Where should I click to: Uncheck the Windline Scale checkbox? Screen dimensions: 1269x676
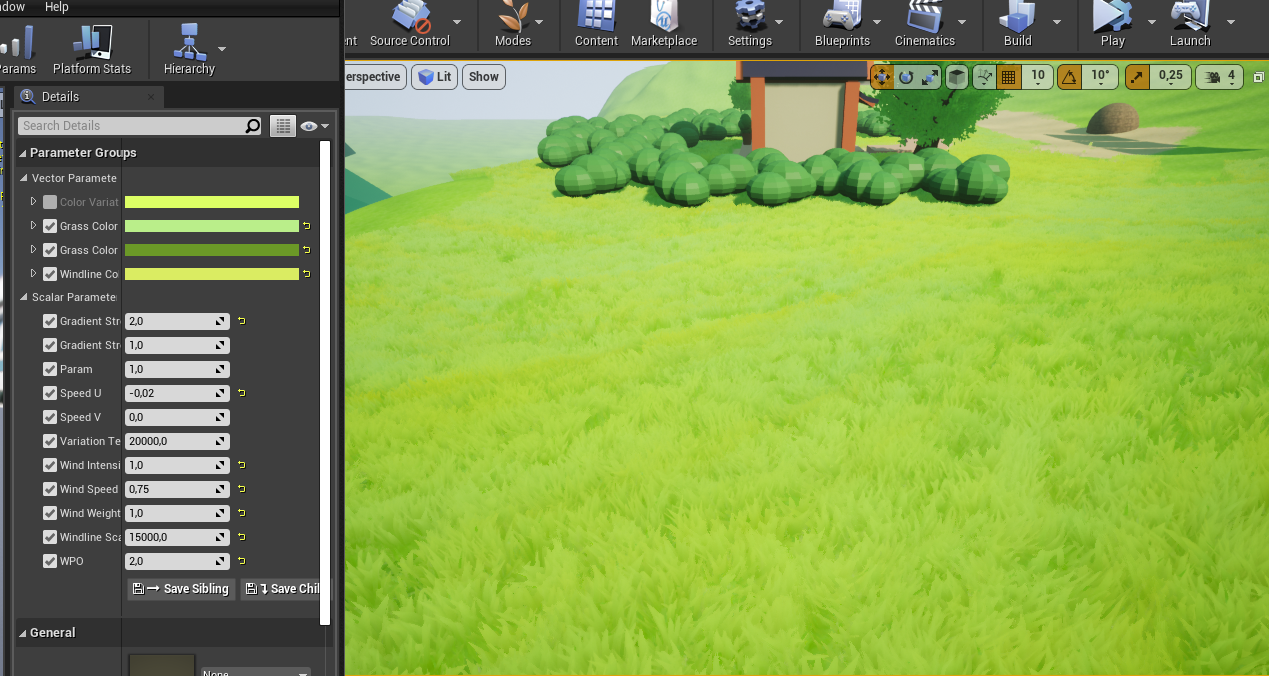pyautogui.click(x=50, y=537)
